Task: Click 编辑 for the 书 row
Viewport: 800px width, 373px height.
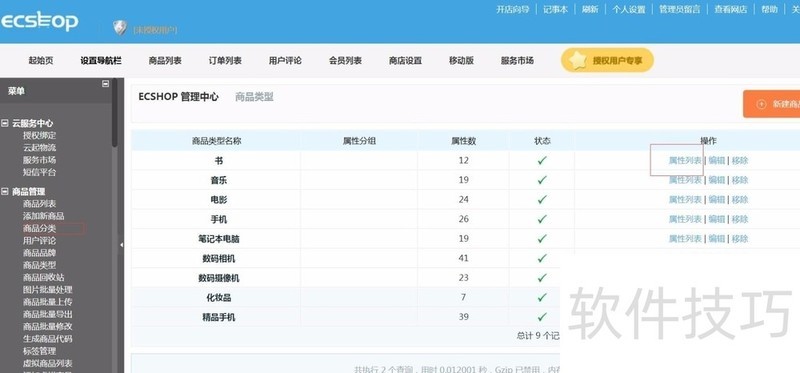Action: [717, 160]
